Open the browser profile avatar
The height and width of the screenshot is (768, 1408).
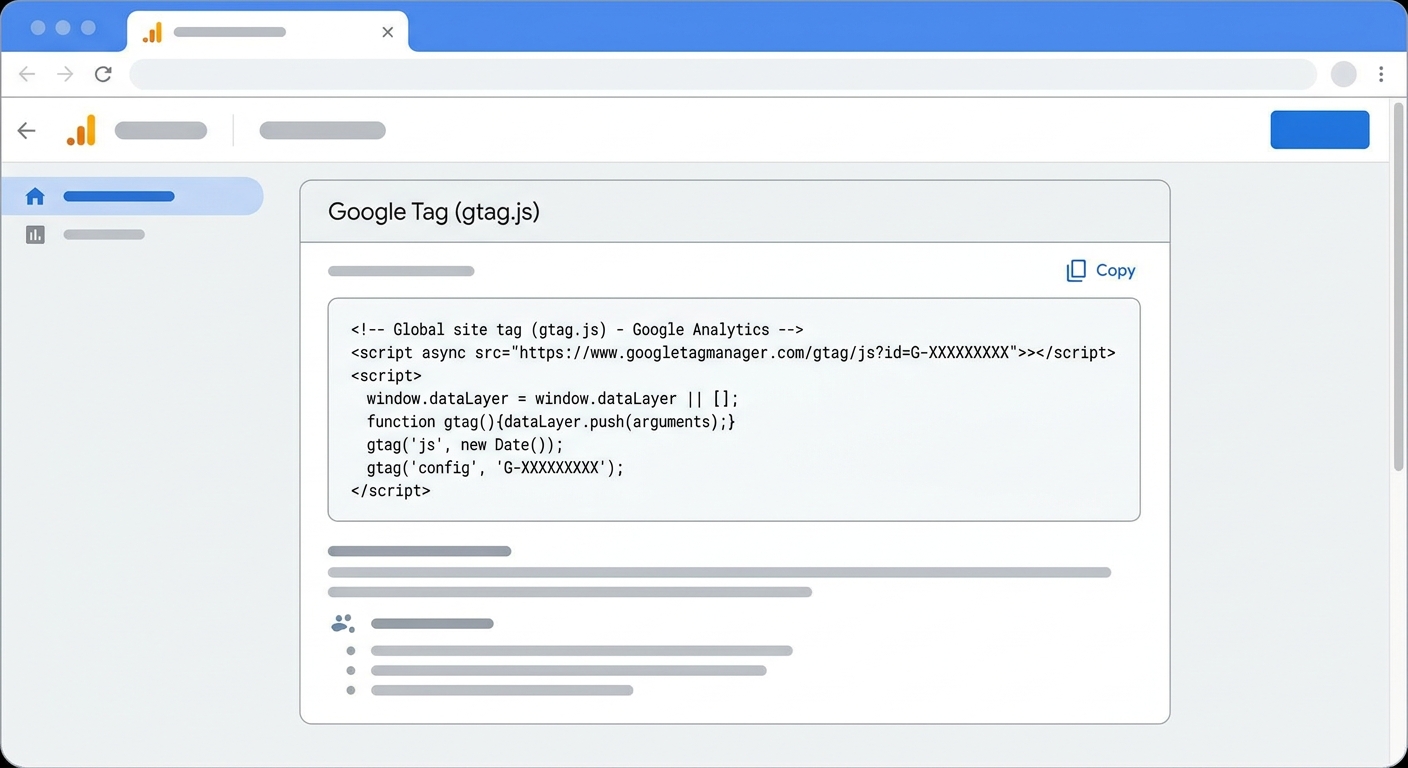tap(1344, 74)
